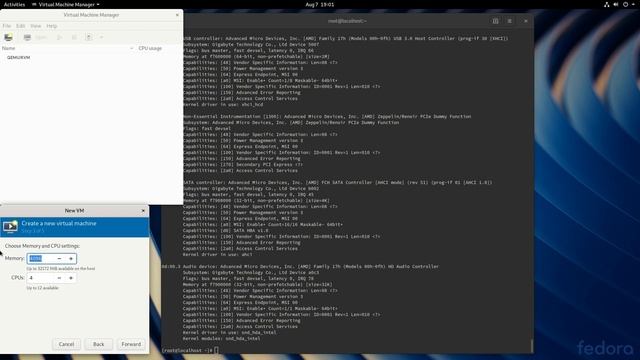Open the Edit menu in Virtual Machine Manager
640x360 pixels.
pos(20,26)
